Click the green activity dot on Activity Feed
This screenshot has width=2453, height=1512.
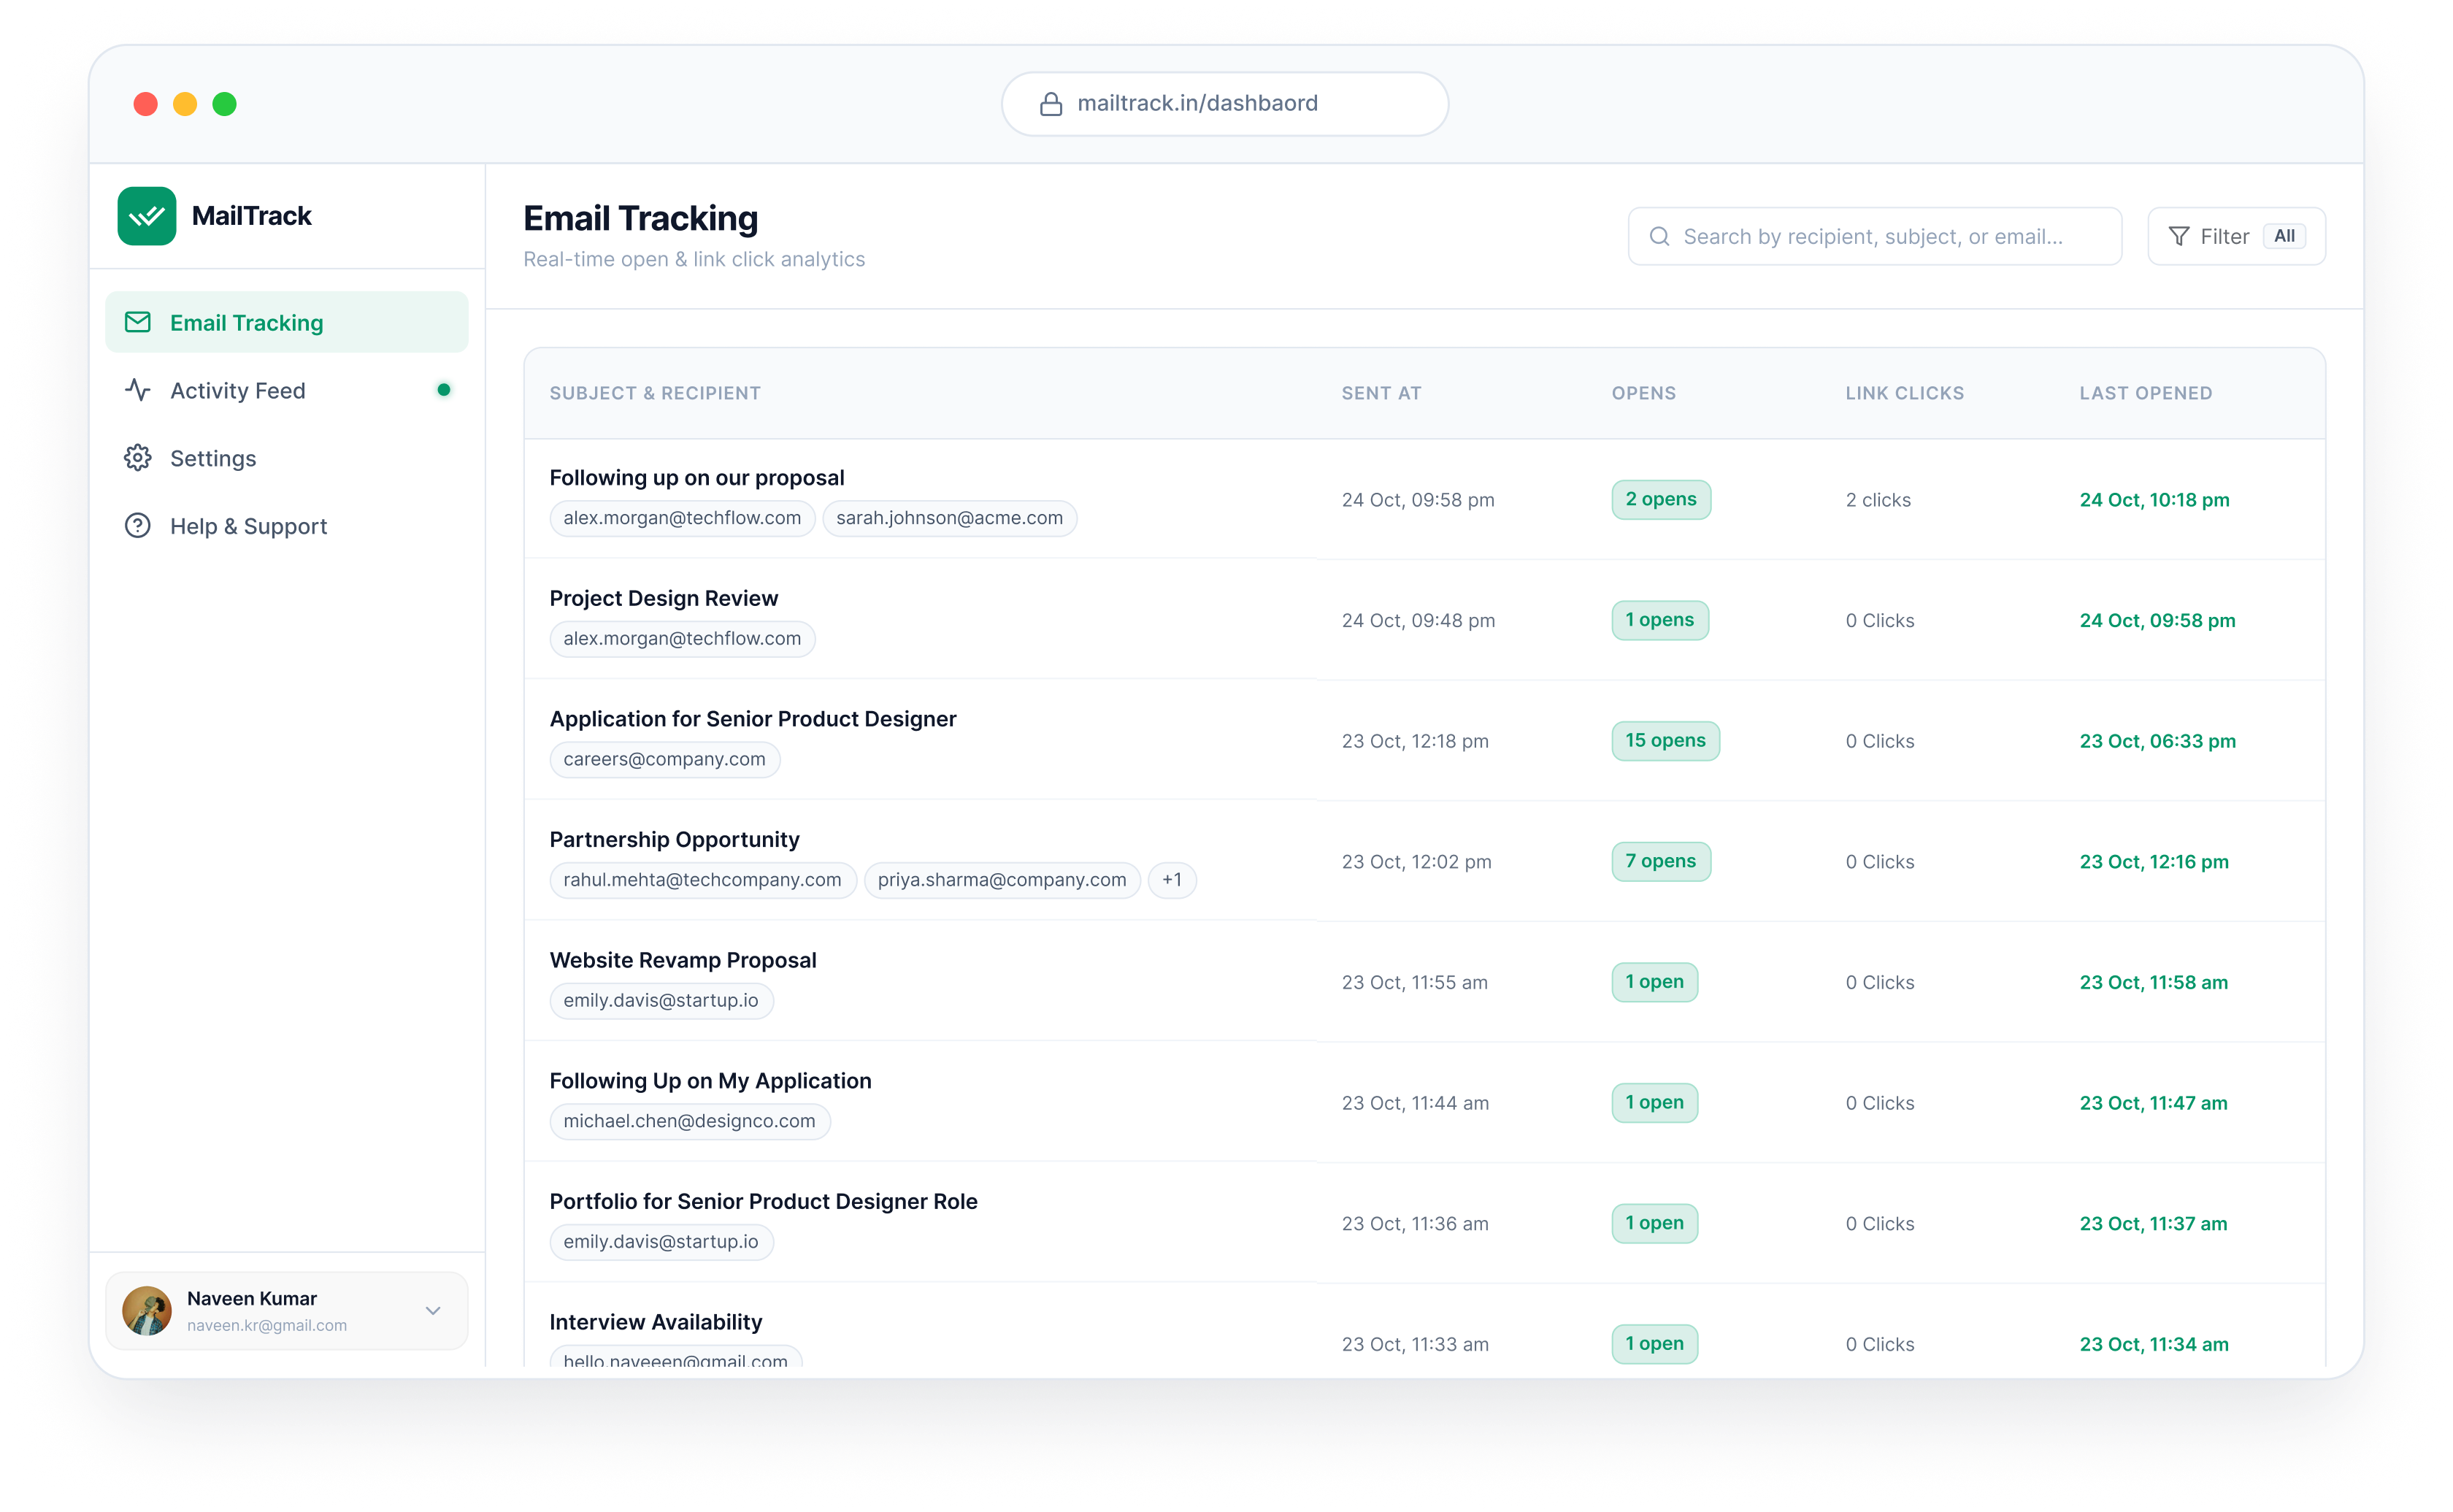pyautogui.click(x=443, y=390)
